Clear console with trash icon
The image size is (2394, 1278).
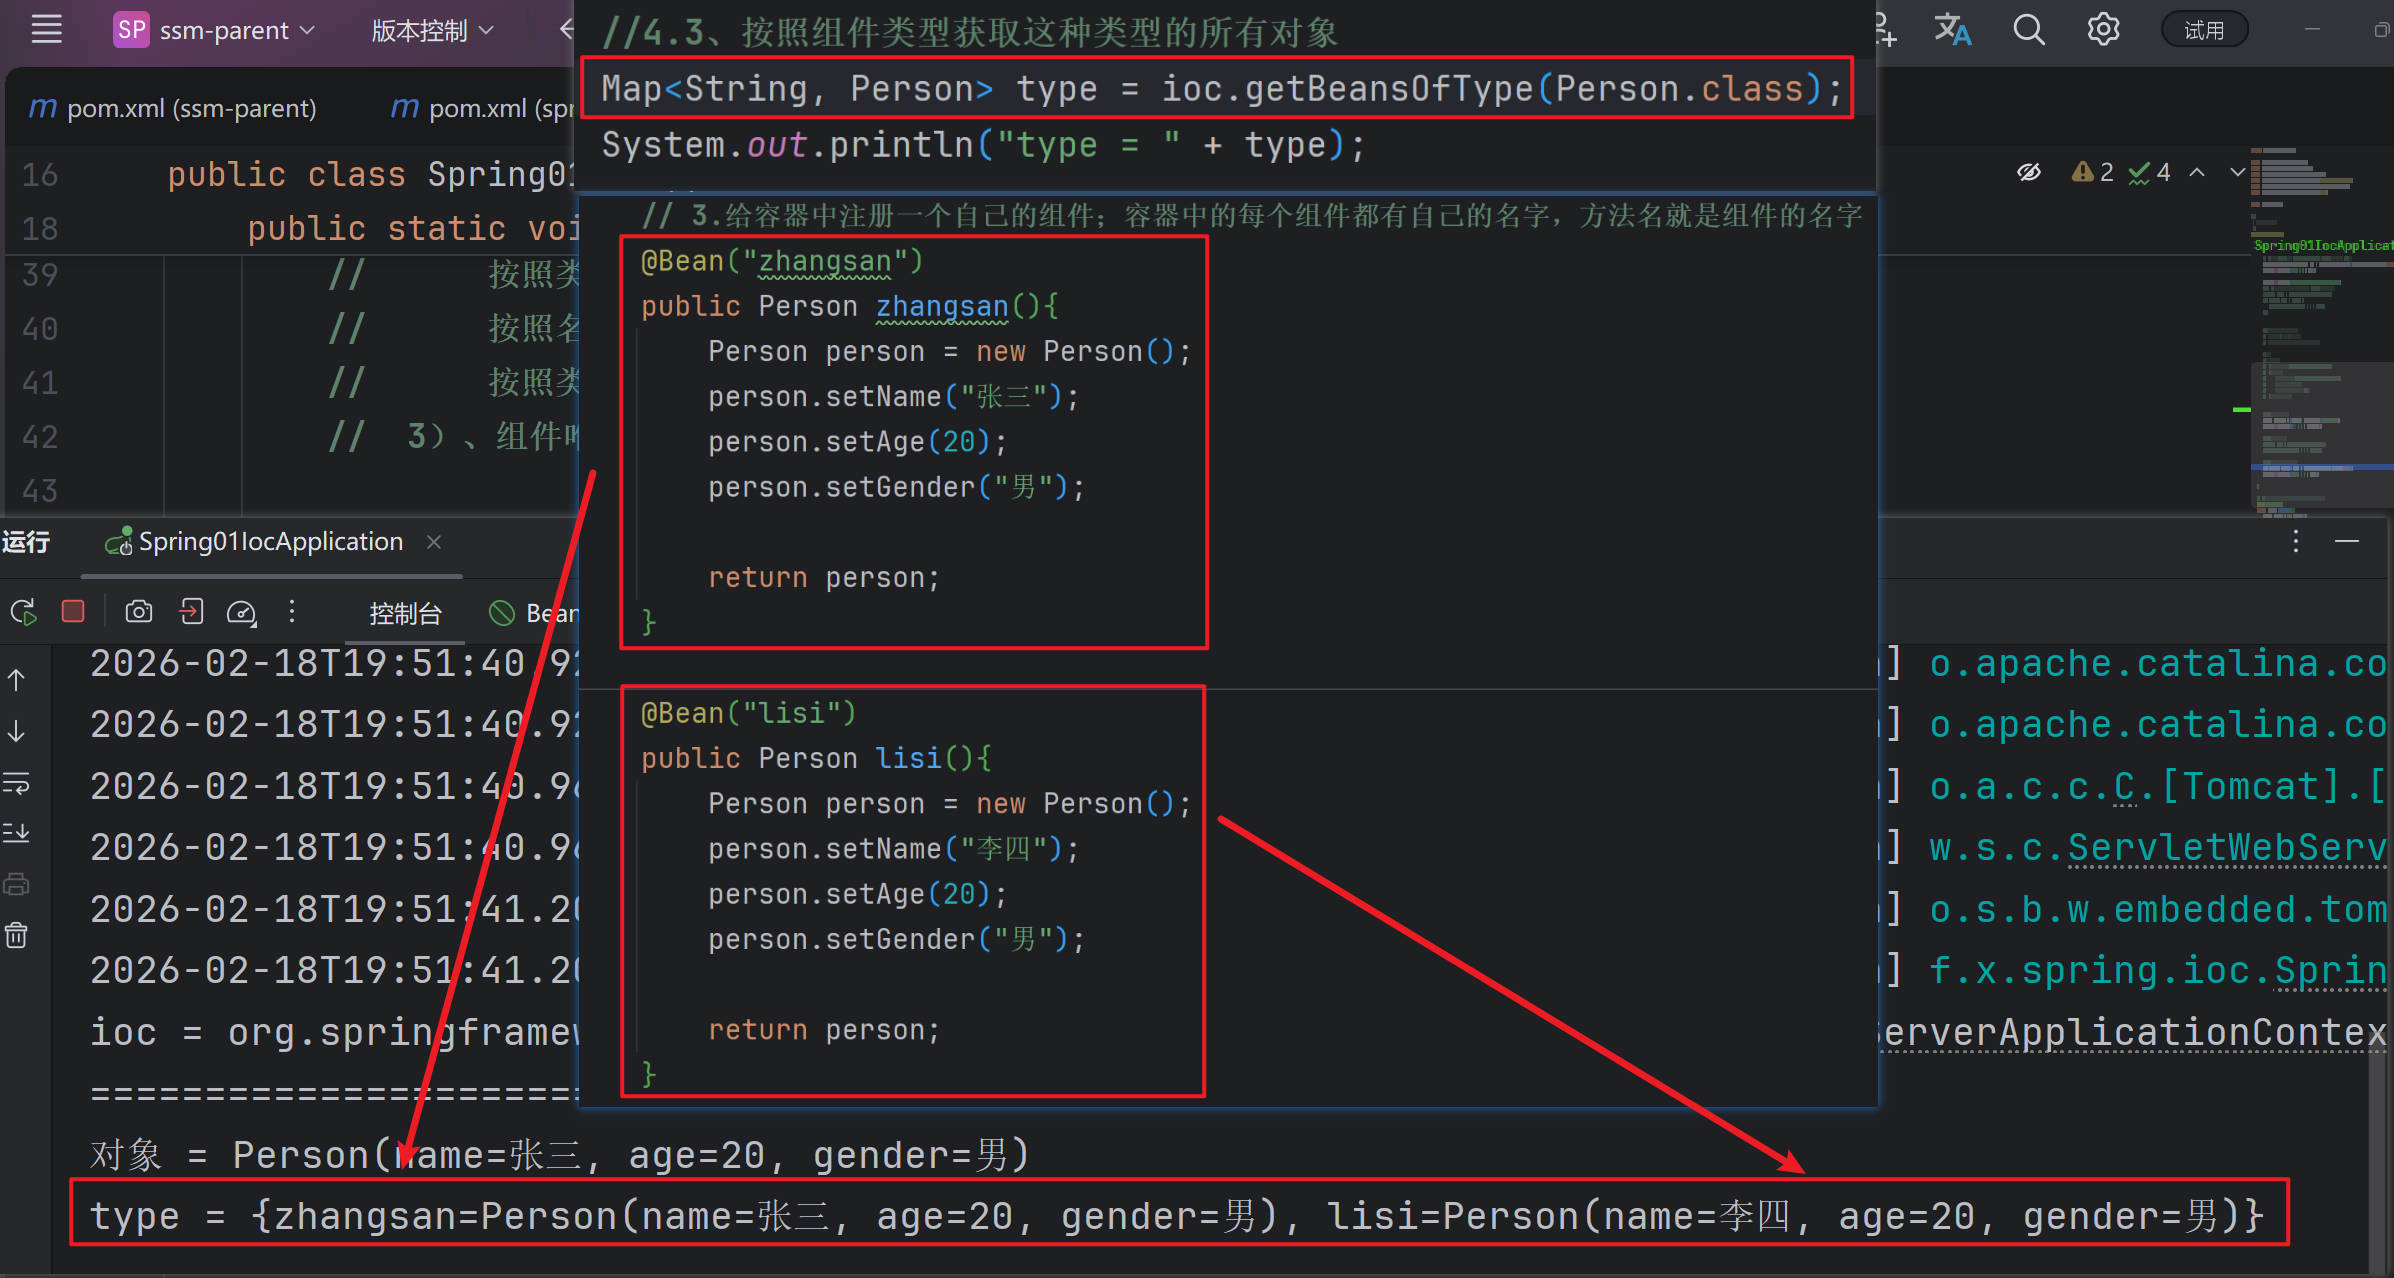[x=17, y=936]
